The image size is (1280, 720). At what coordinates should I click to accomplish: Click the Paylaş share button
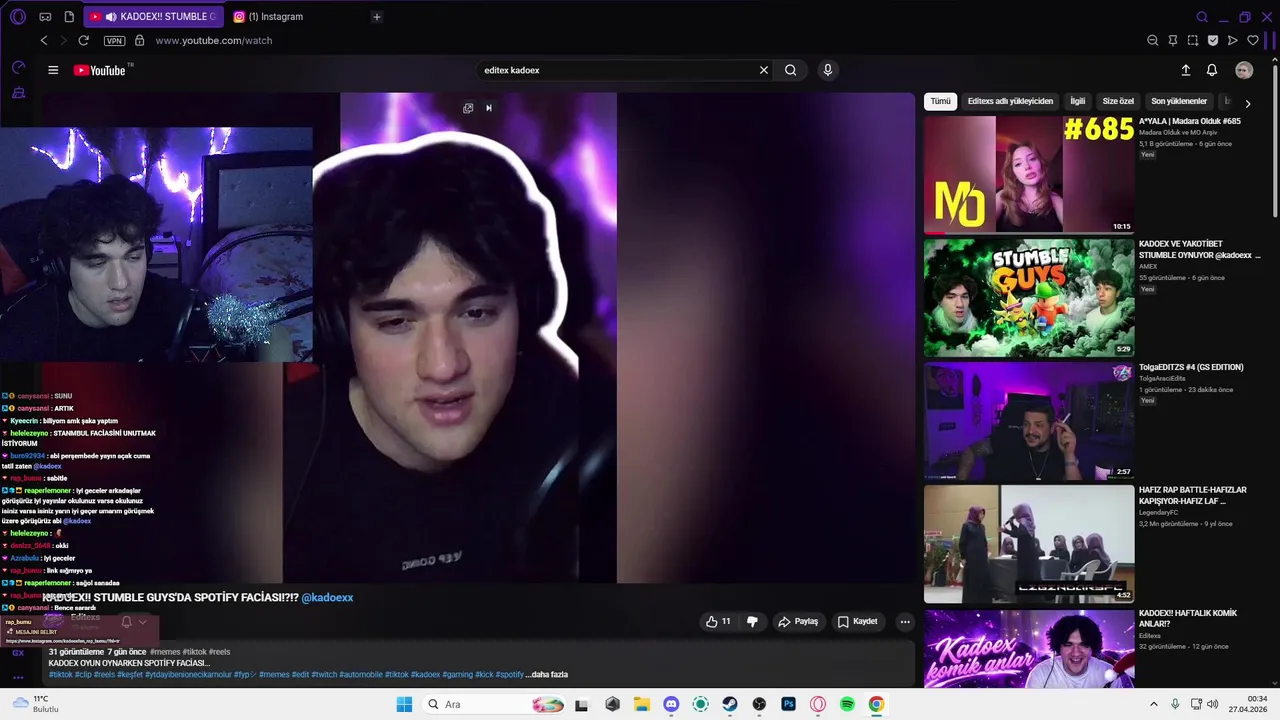[798, 621]
